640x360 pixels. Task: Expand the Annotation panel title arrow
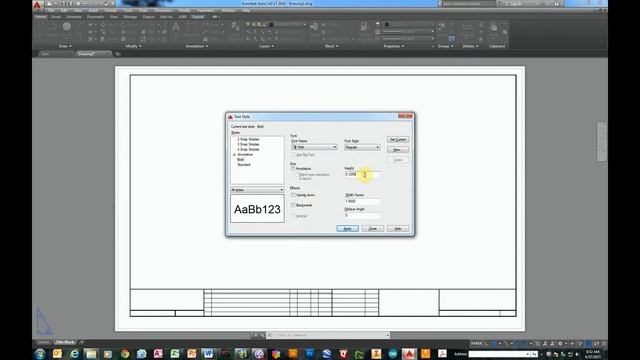click(207, 47)
